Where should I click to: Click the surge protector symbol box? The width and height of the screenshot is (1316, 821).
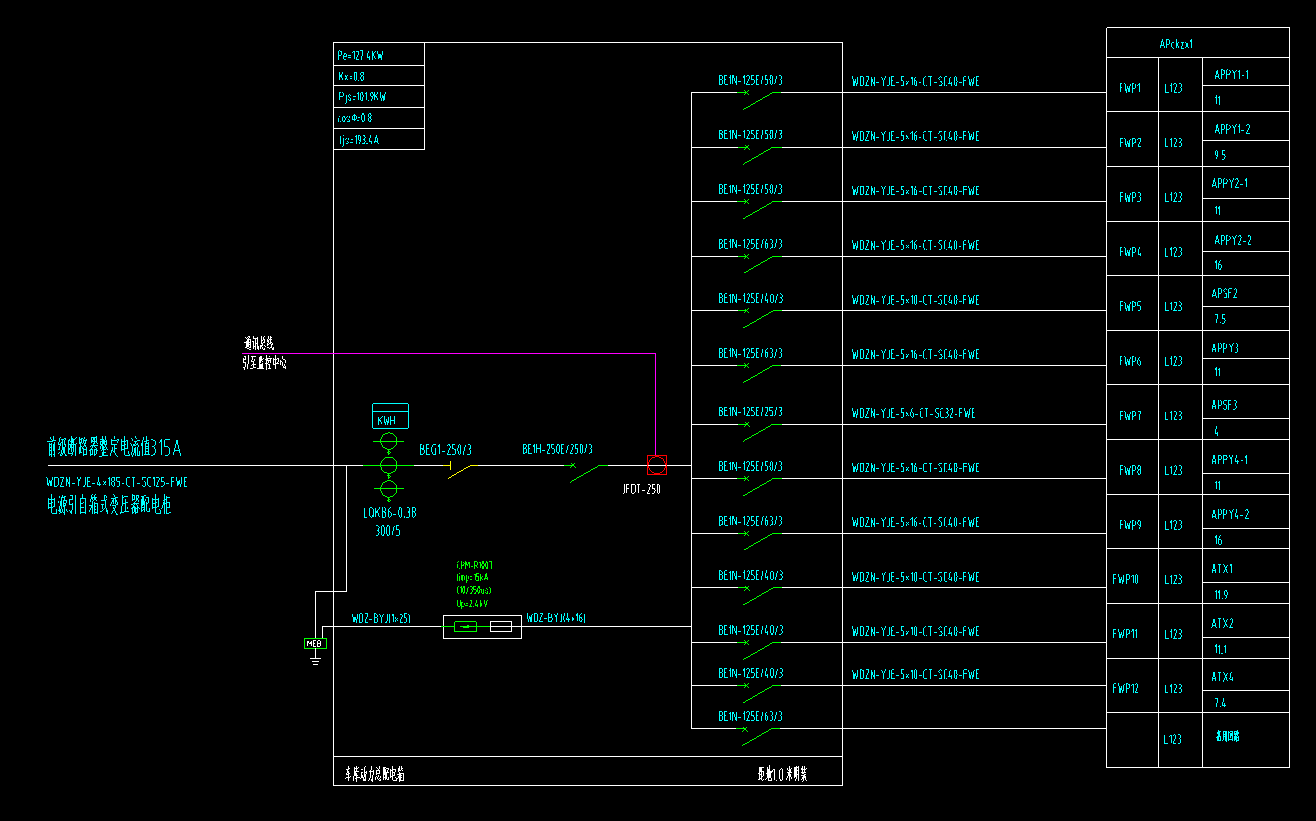482,627
